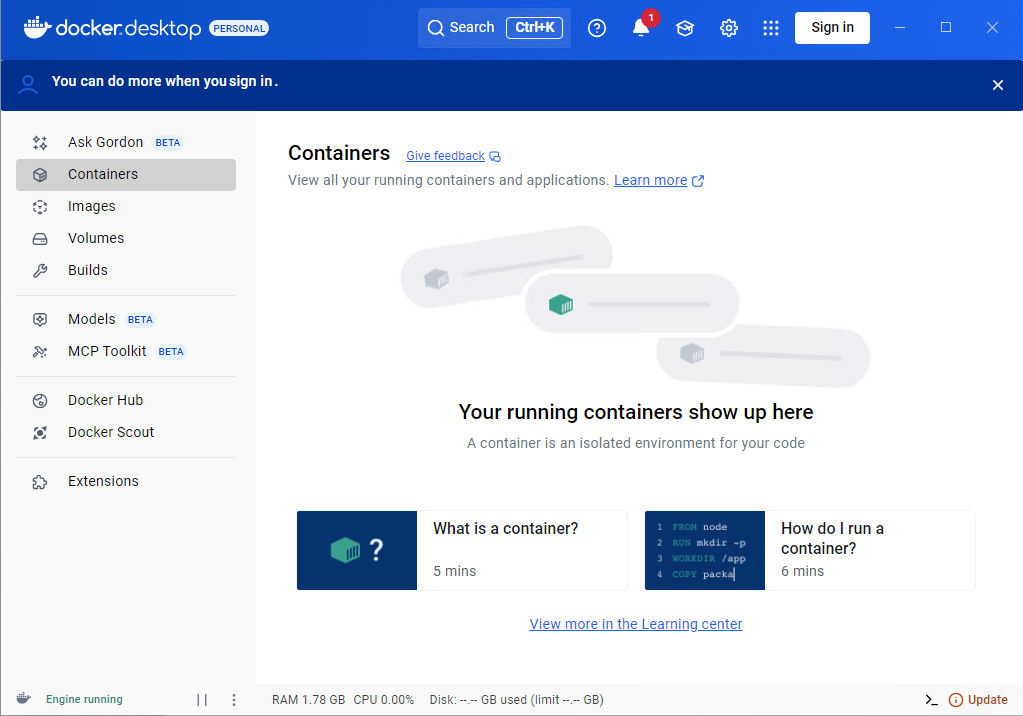Image resolution: width=1023 pixels, height=716 pixels.
Task: Open the Learn more link
Action: [x=651, y=180]
